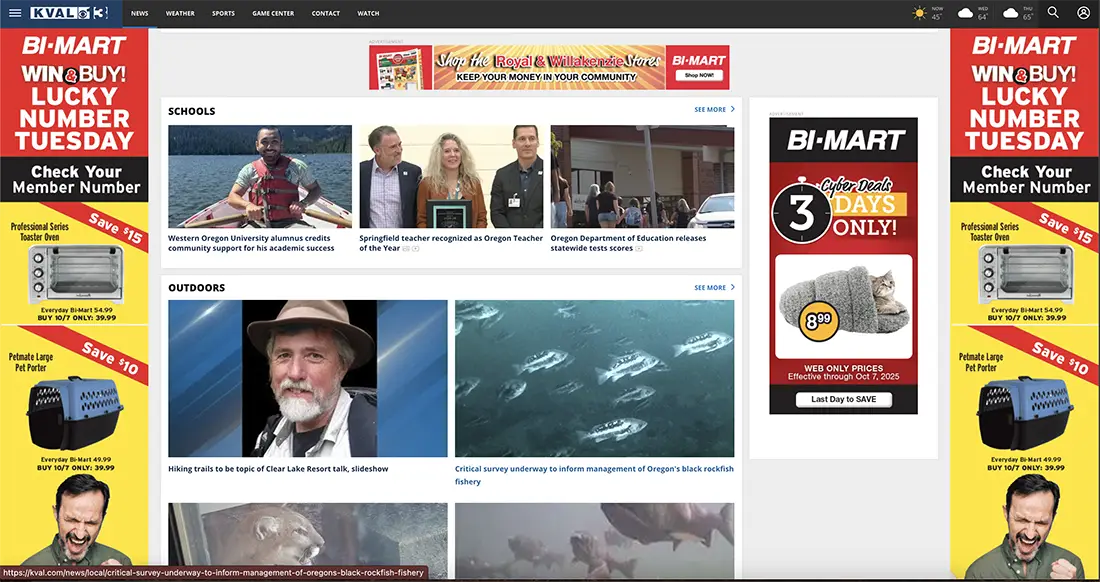Click the rockfish underwater thumbnail

tap(594, 379)
